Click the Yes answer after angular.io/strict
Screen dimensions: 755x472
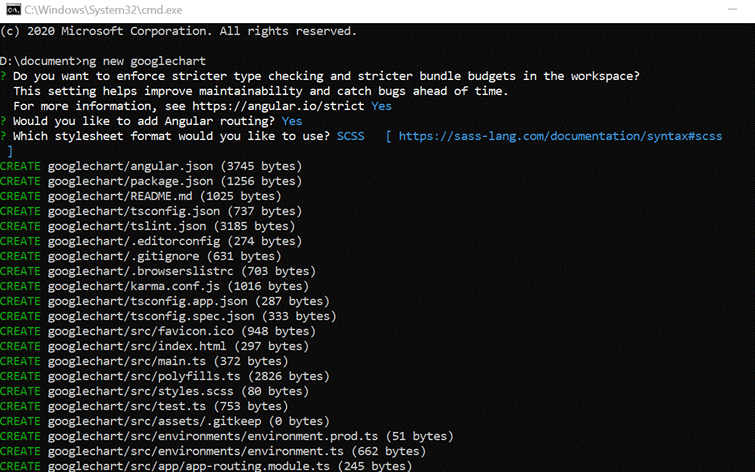tap(381, 106)
